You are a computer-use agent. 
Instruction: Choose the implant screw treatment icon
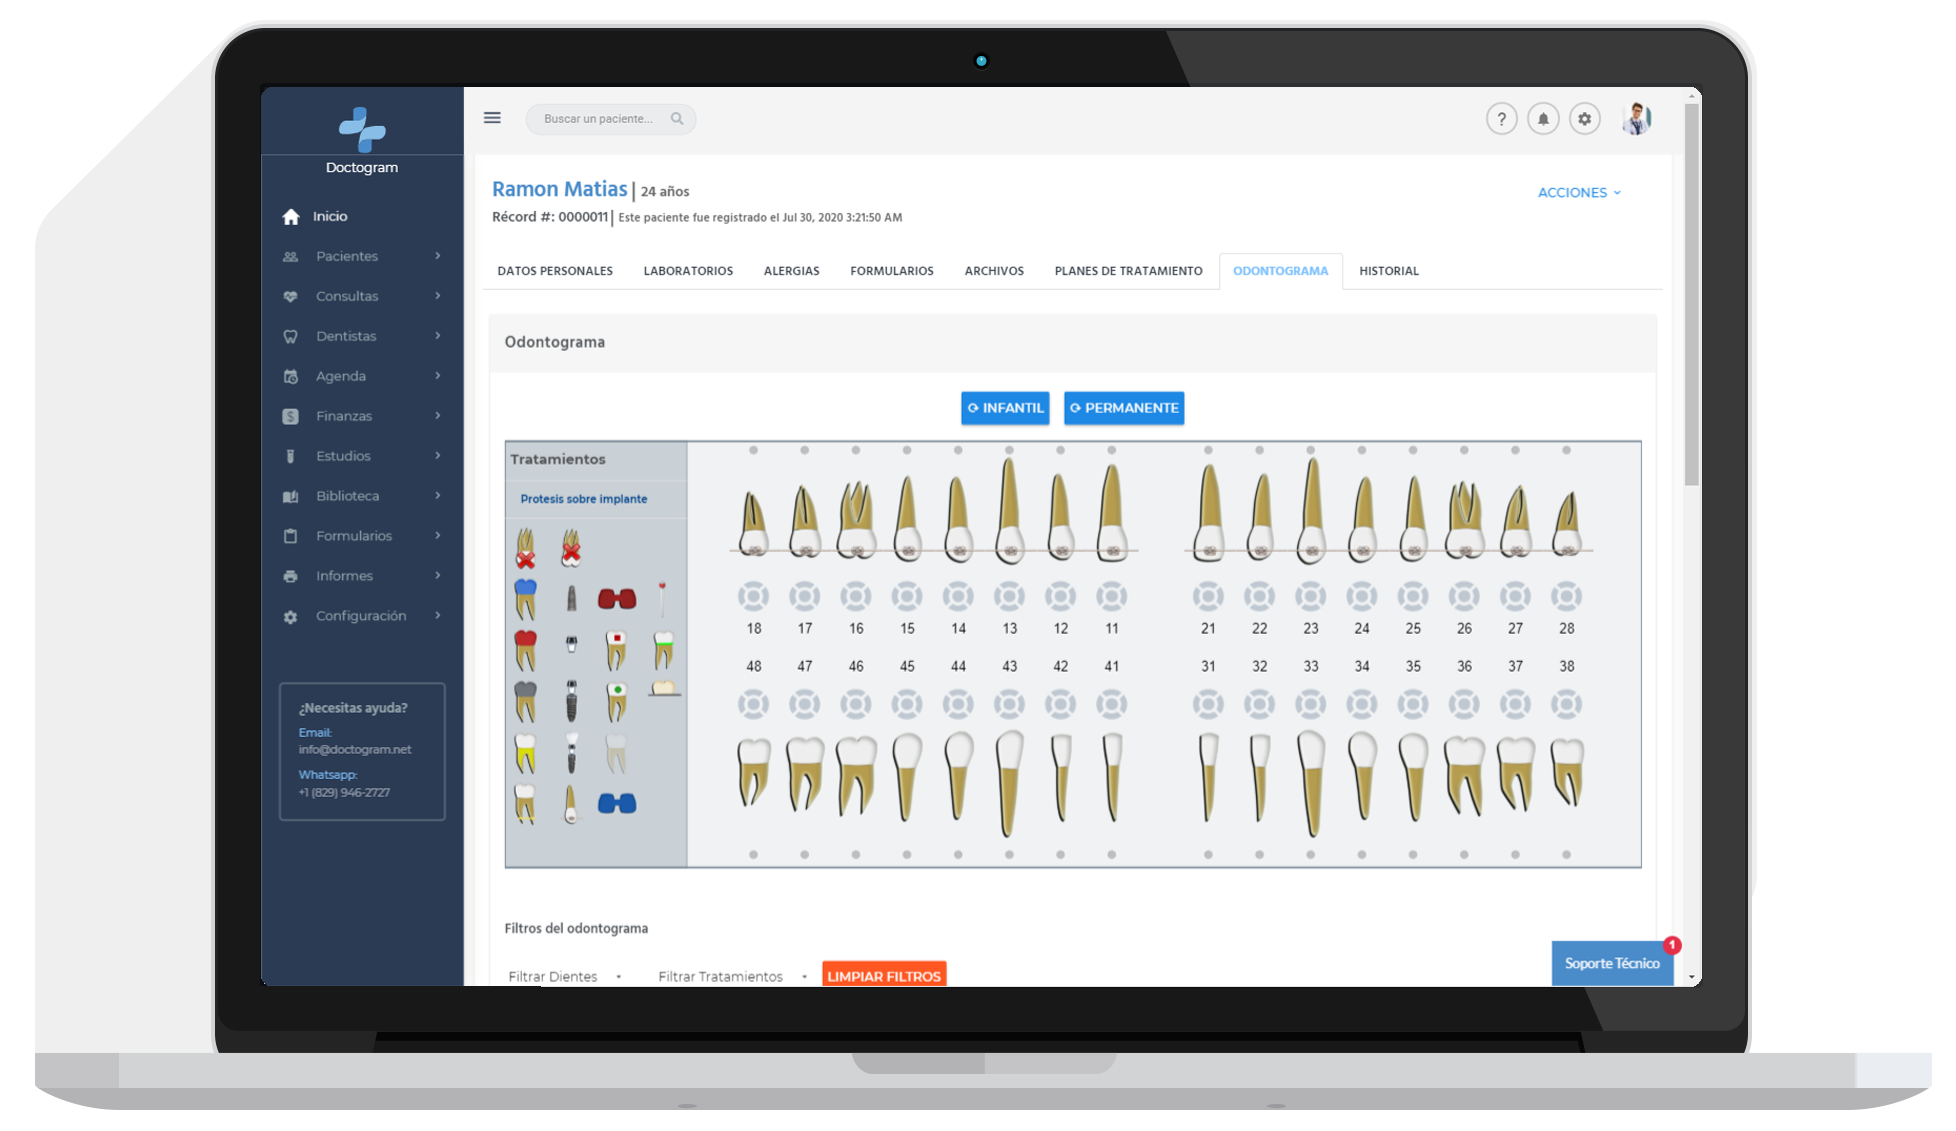(x=572, y=702)
